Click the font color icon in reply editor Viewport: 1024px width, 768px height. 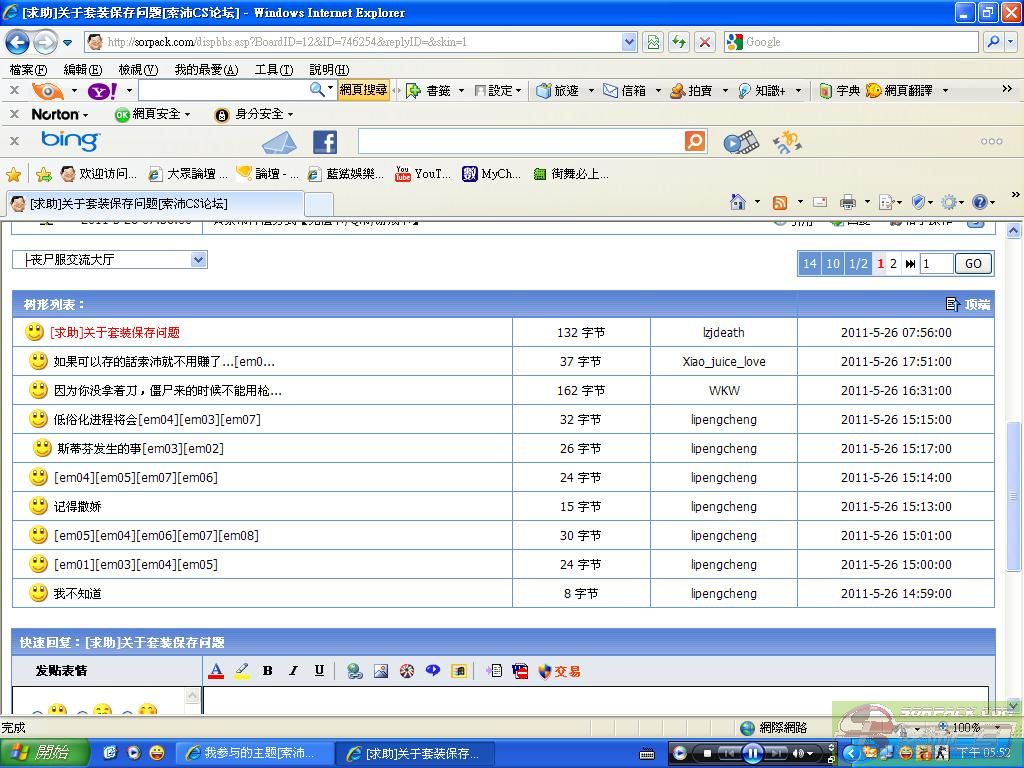click(x=216, y=671)
